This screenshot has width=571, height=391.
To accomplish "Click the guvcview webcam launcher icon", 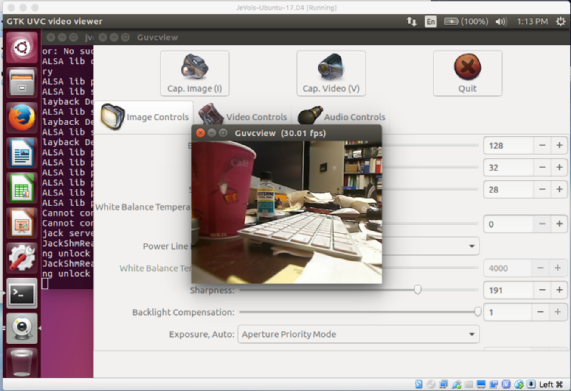I will [22, 328].
